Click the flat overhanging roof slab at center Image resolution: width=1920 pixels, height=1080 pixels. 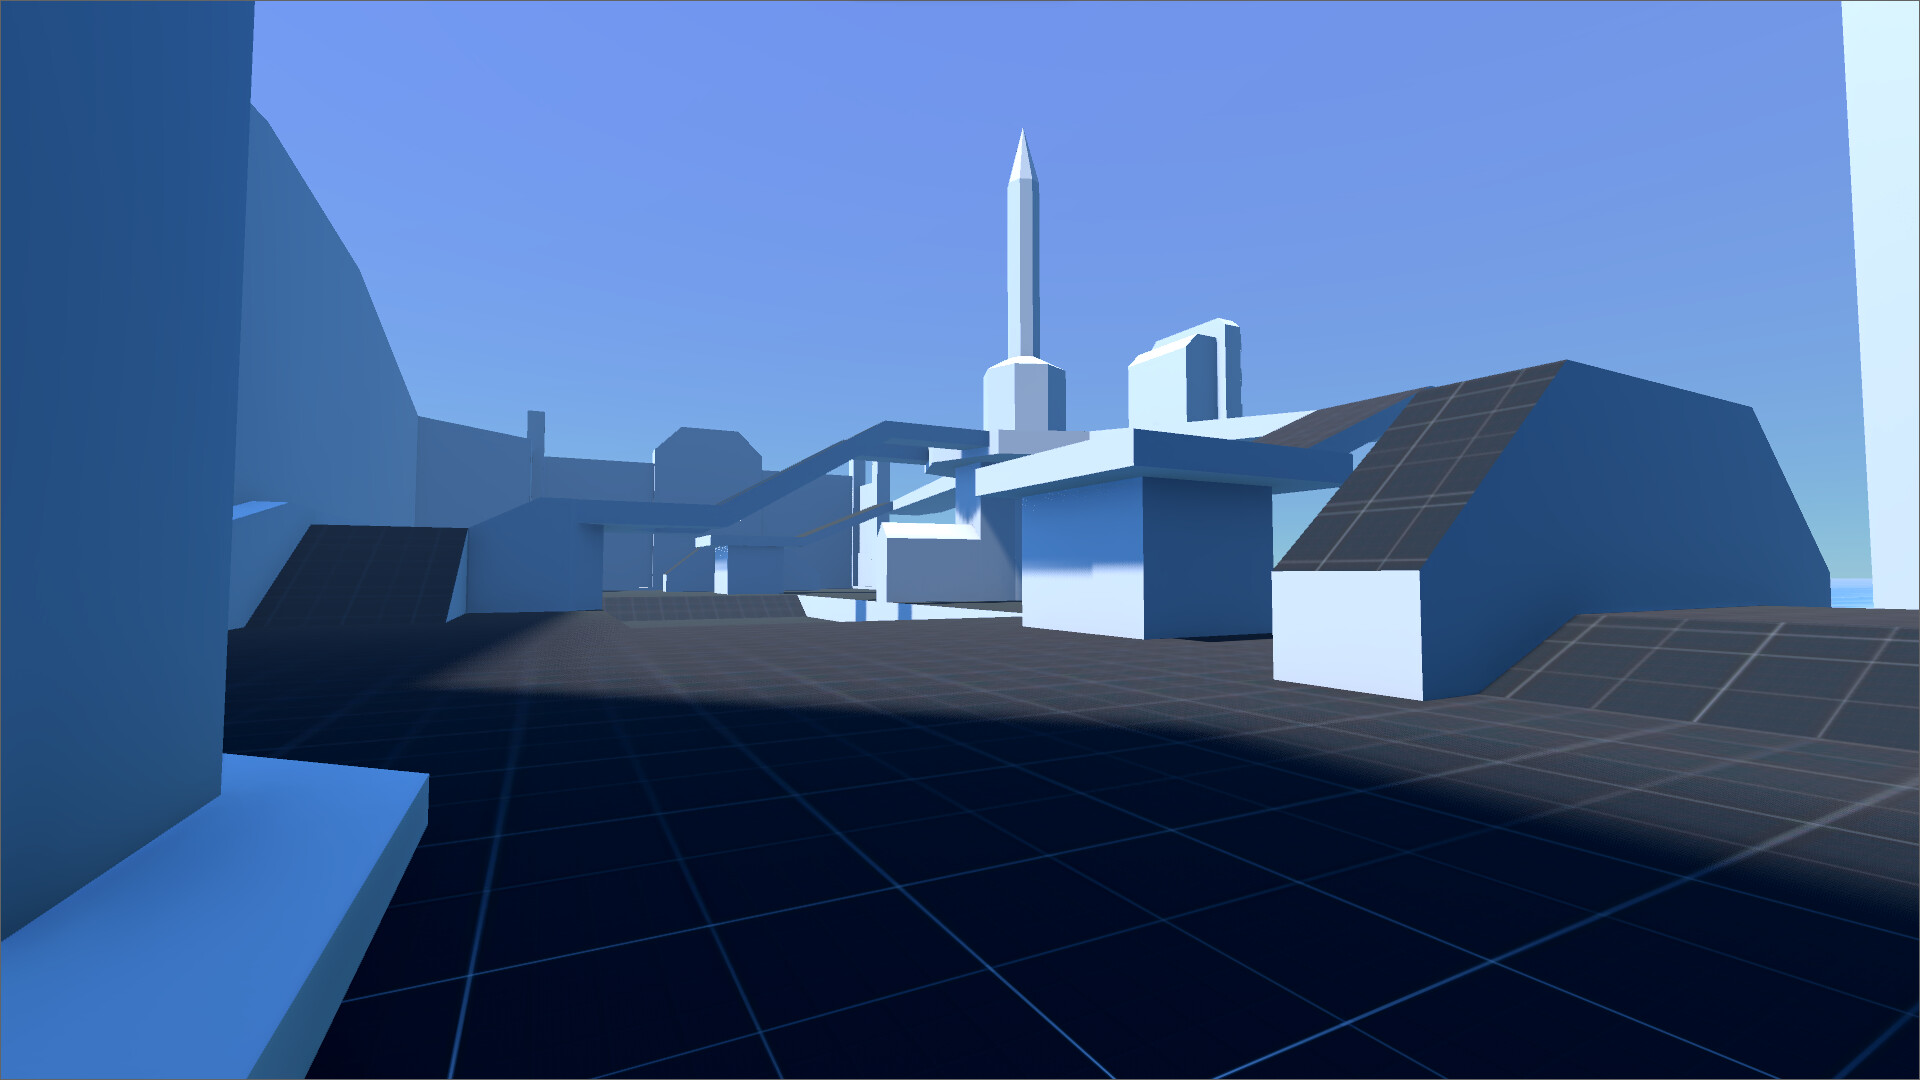1160,460
